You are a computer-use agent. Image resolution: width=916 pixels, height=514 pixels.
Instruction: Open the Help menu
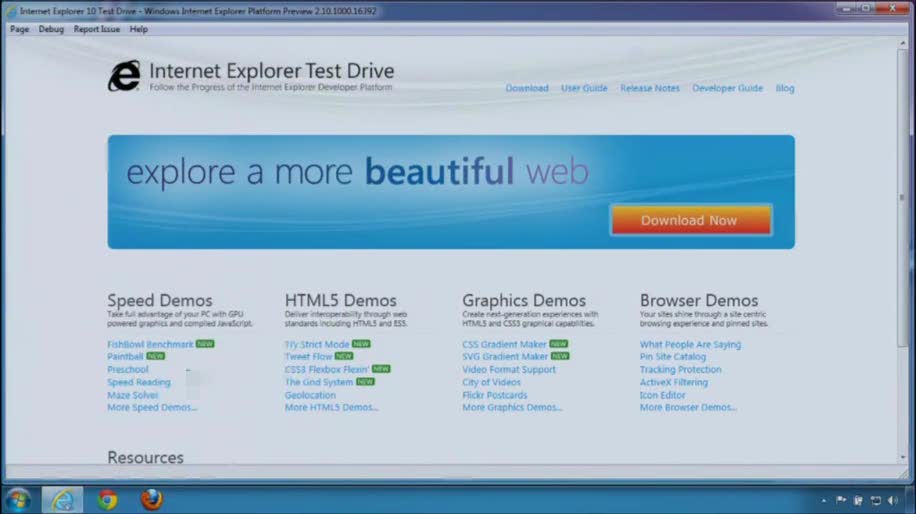[138, 29]
